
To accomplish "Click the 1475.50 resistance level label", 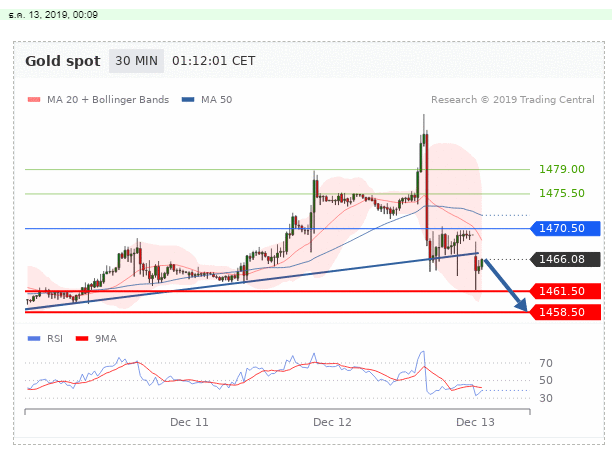I will click(x=562, y=193).
